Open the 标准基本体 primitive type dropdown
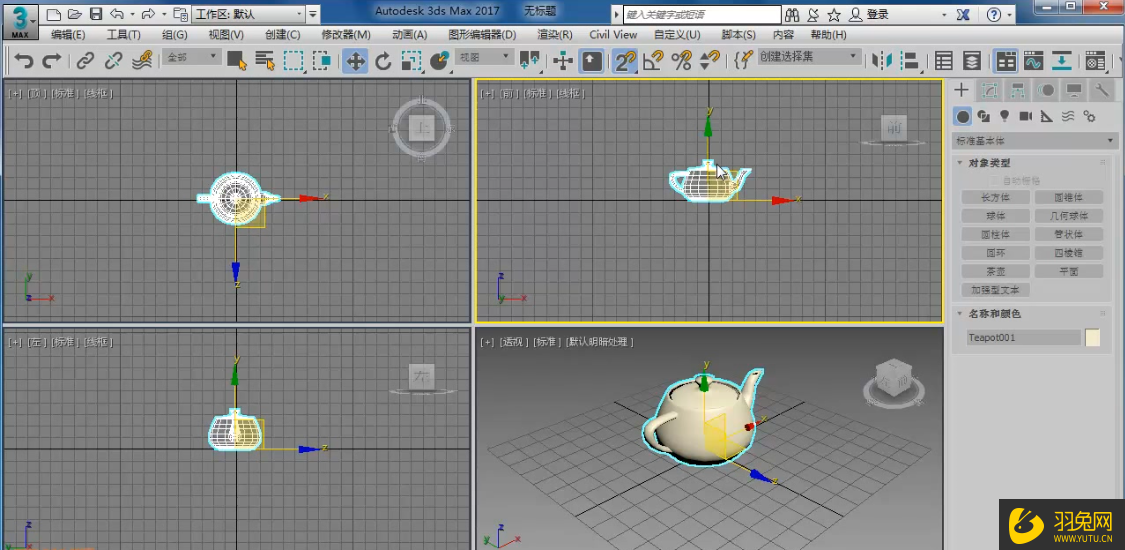Viewport: 1125px width, 550px height. point(1034,141)
